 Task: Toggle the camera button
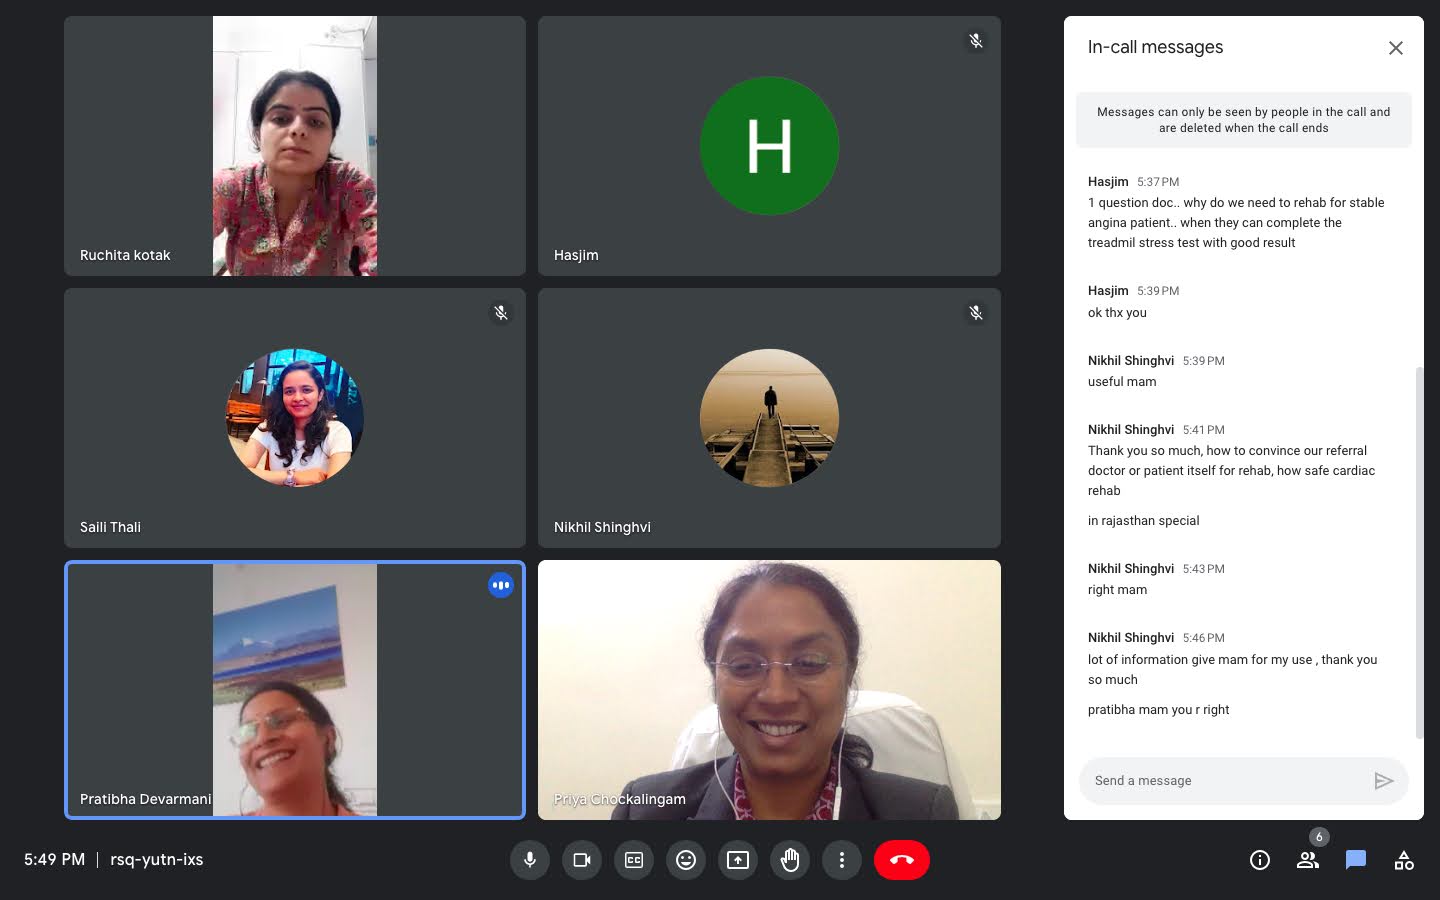582,860
